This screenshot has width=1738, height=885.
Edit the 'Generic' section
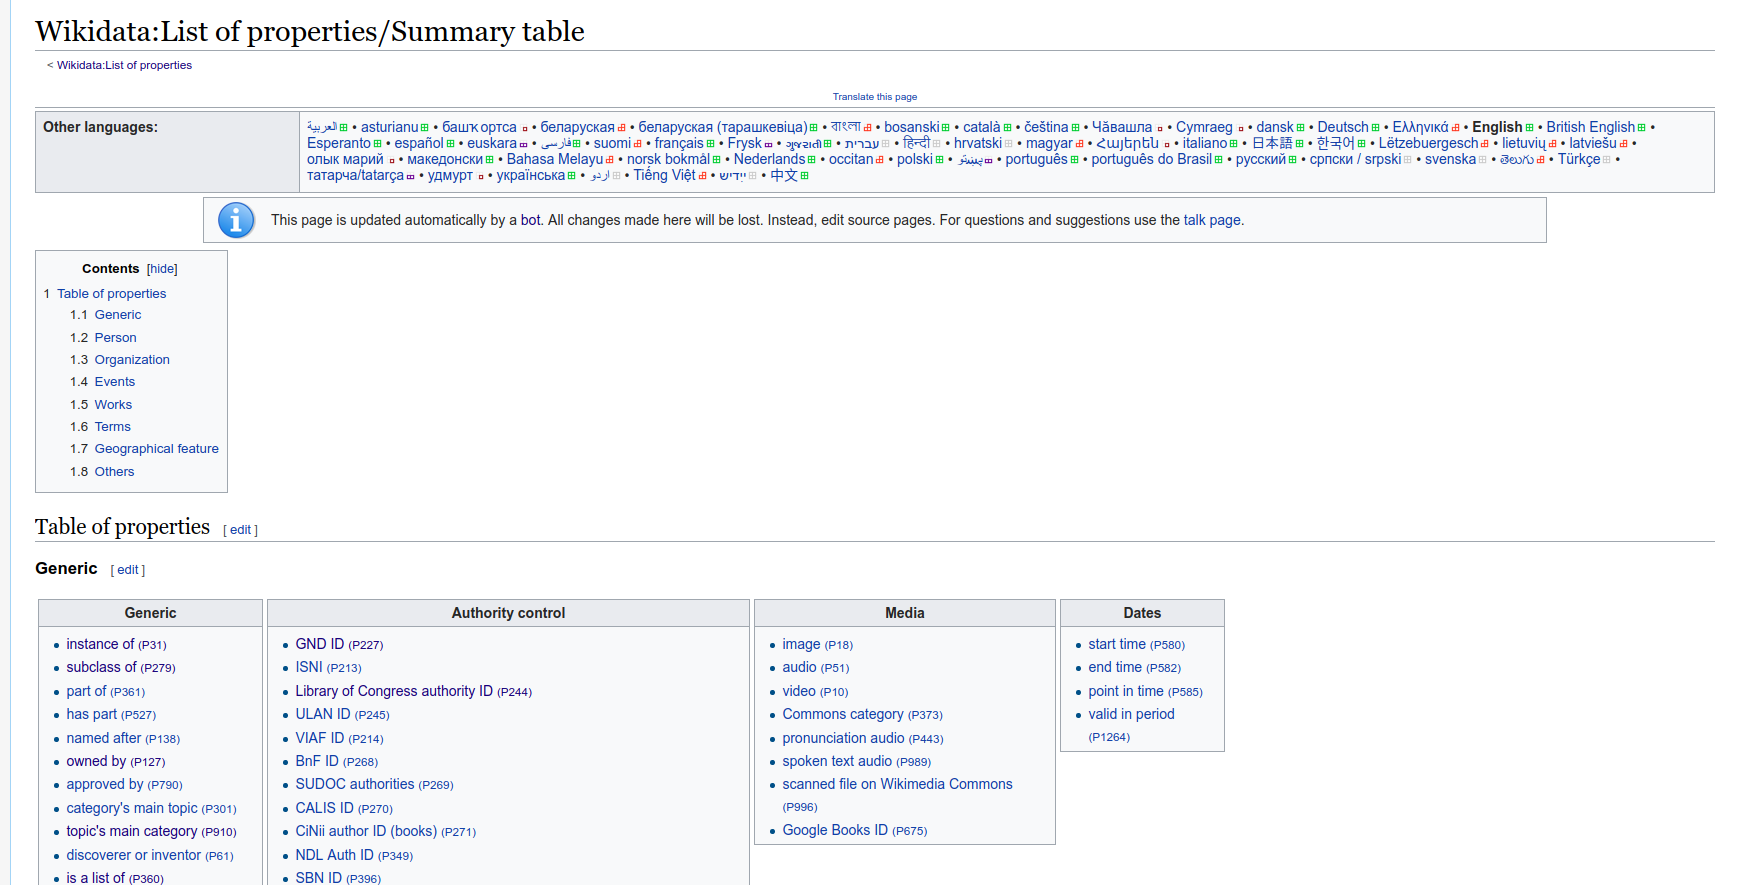128,570
